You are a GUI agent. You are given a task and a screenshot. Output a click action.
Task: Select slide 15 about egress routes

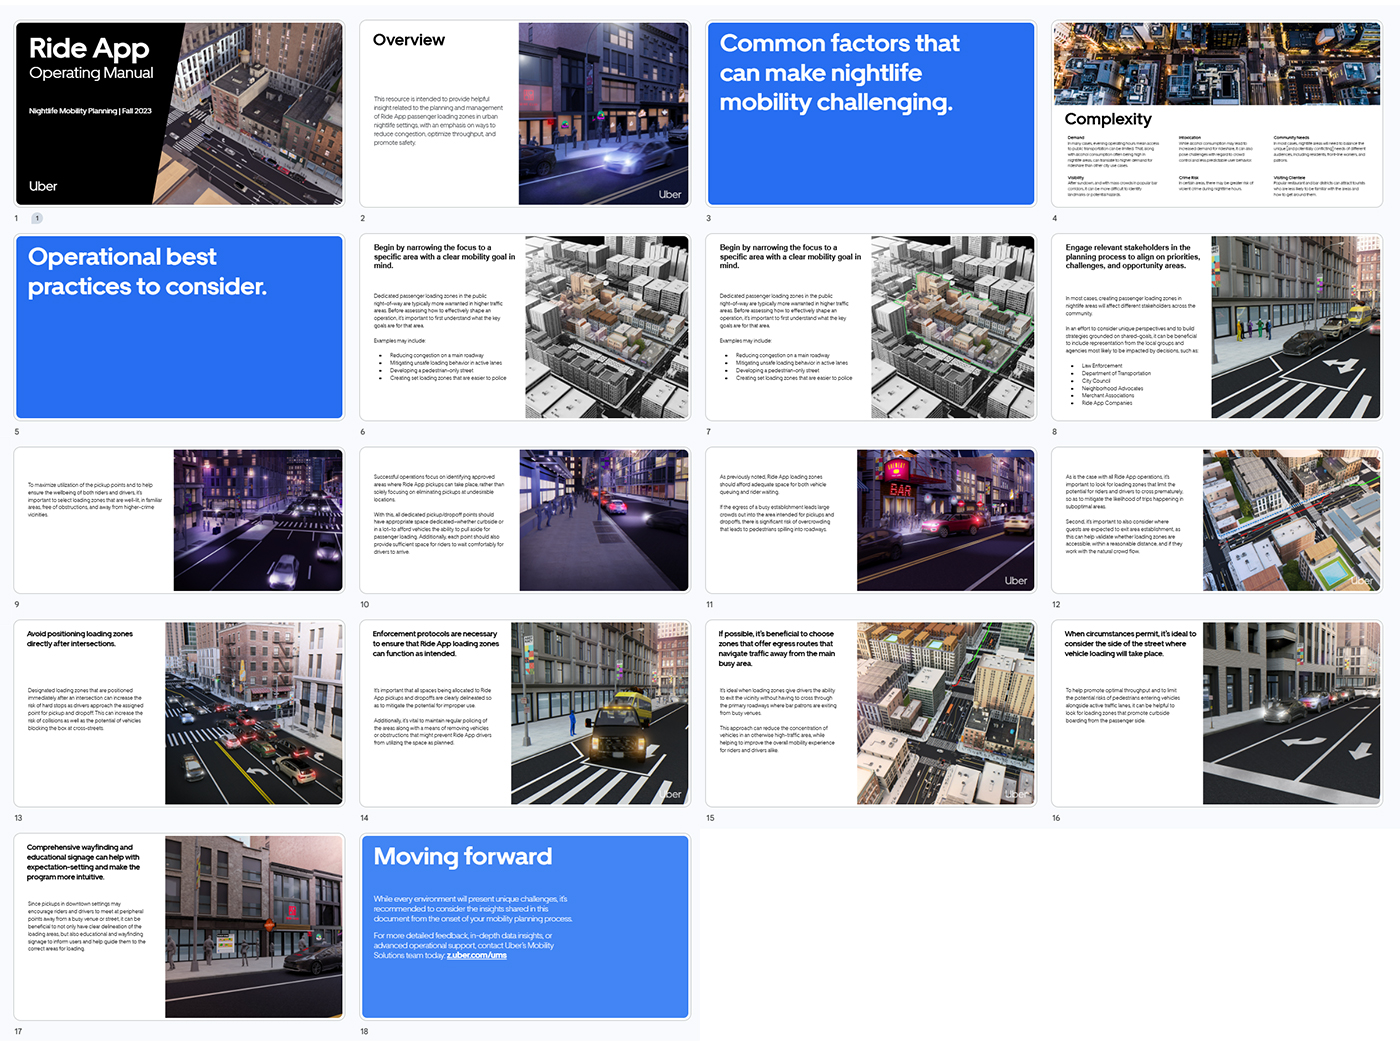[x=871, y=713]
